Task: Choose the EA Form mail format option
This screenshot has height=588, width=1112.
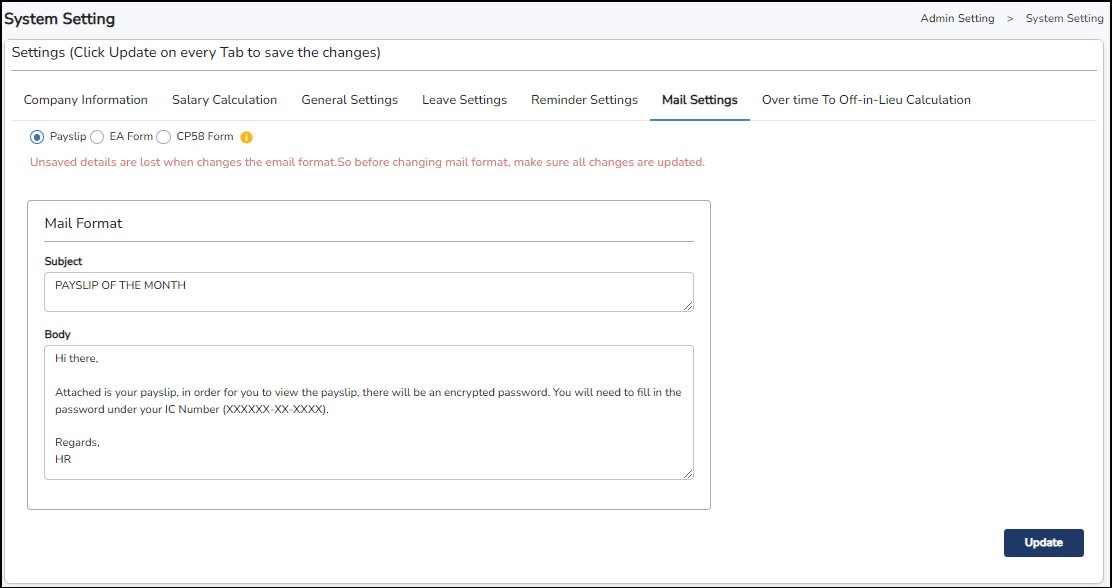Action: tap(97, 137)
